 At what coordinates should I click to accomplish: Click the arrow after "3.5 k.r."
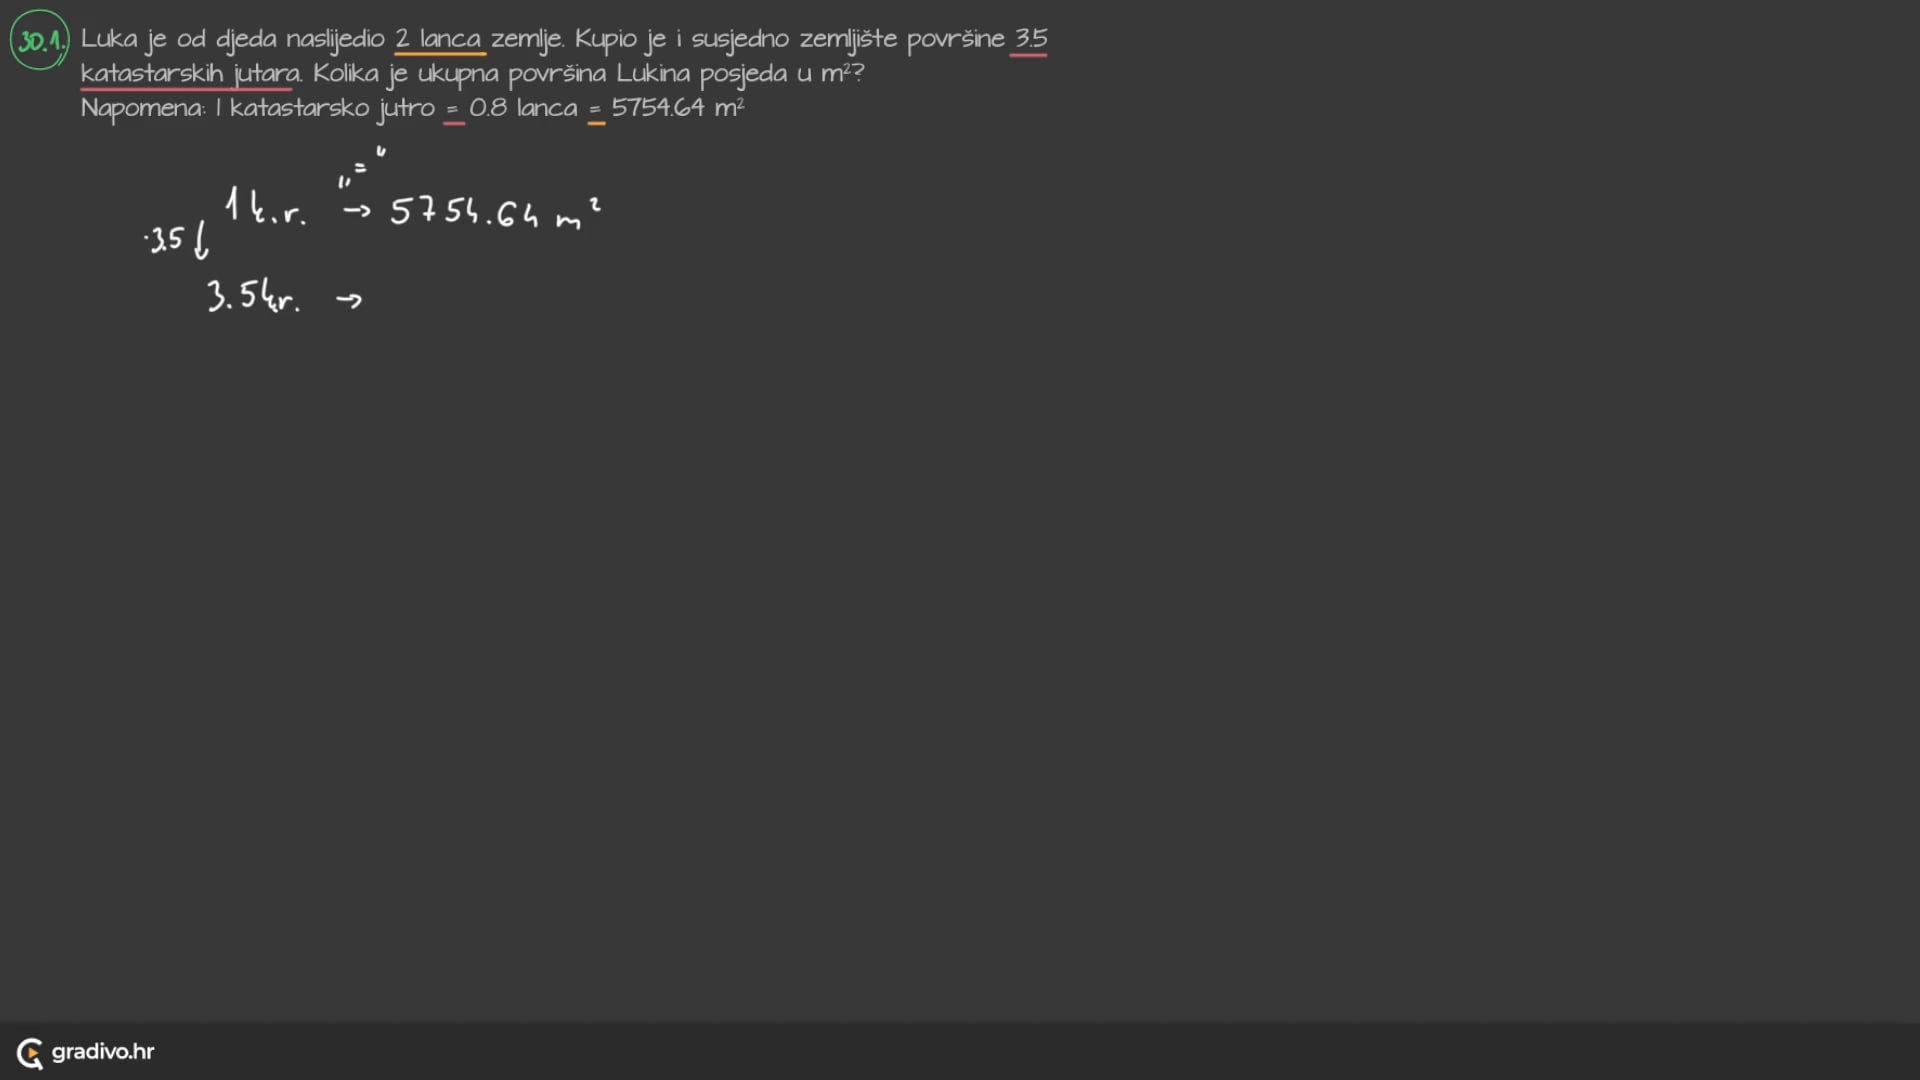(349, 300)
